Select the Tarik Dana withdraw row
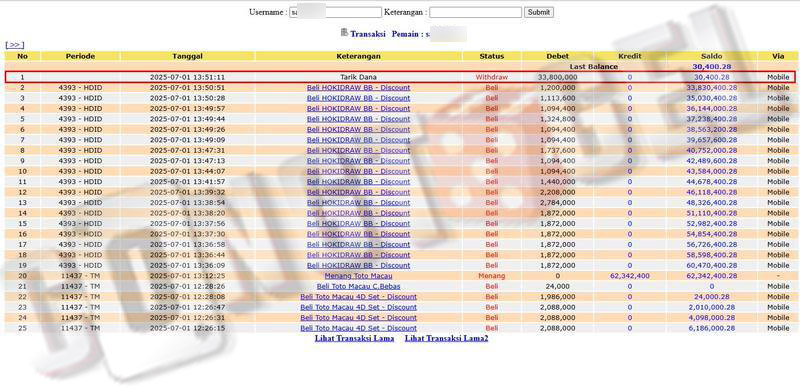 pyautogui.click(x=400, y=77)
